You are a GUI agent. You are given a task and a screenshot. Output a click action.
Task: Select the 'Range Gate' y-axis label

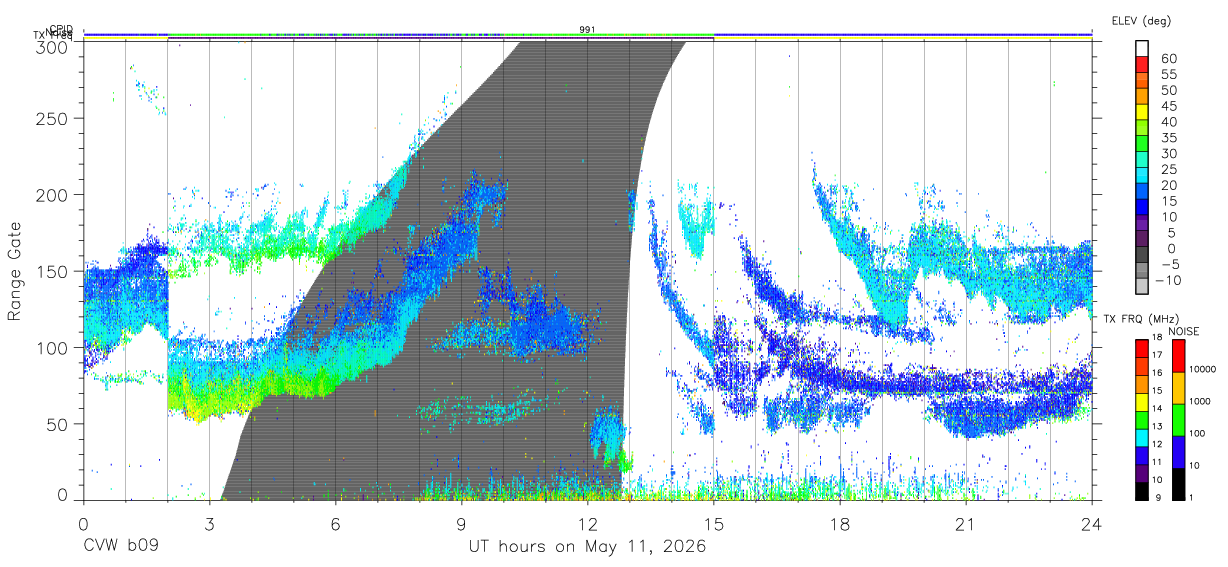click(16, 270)
